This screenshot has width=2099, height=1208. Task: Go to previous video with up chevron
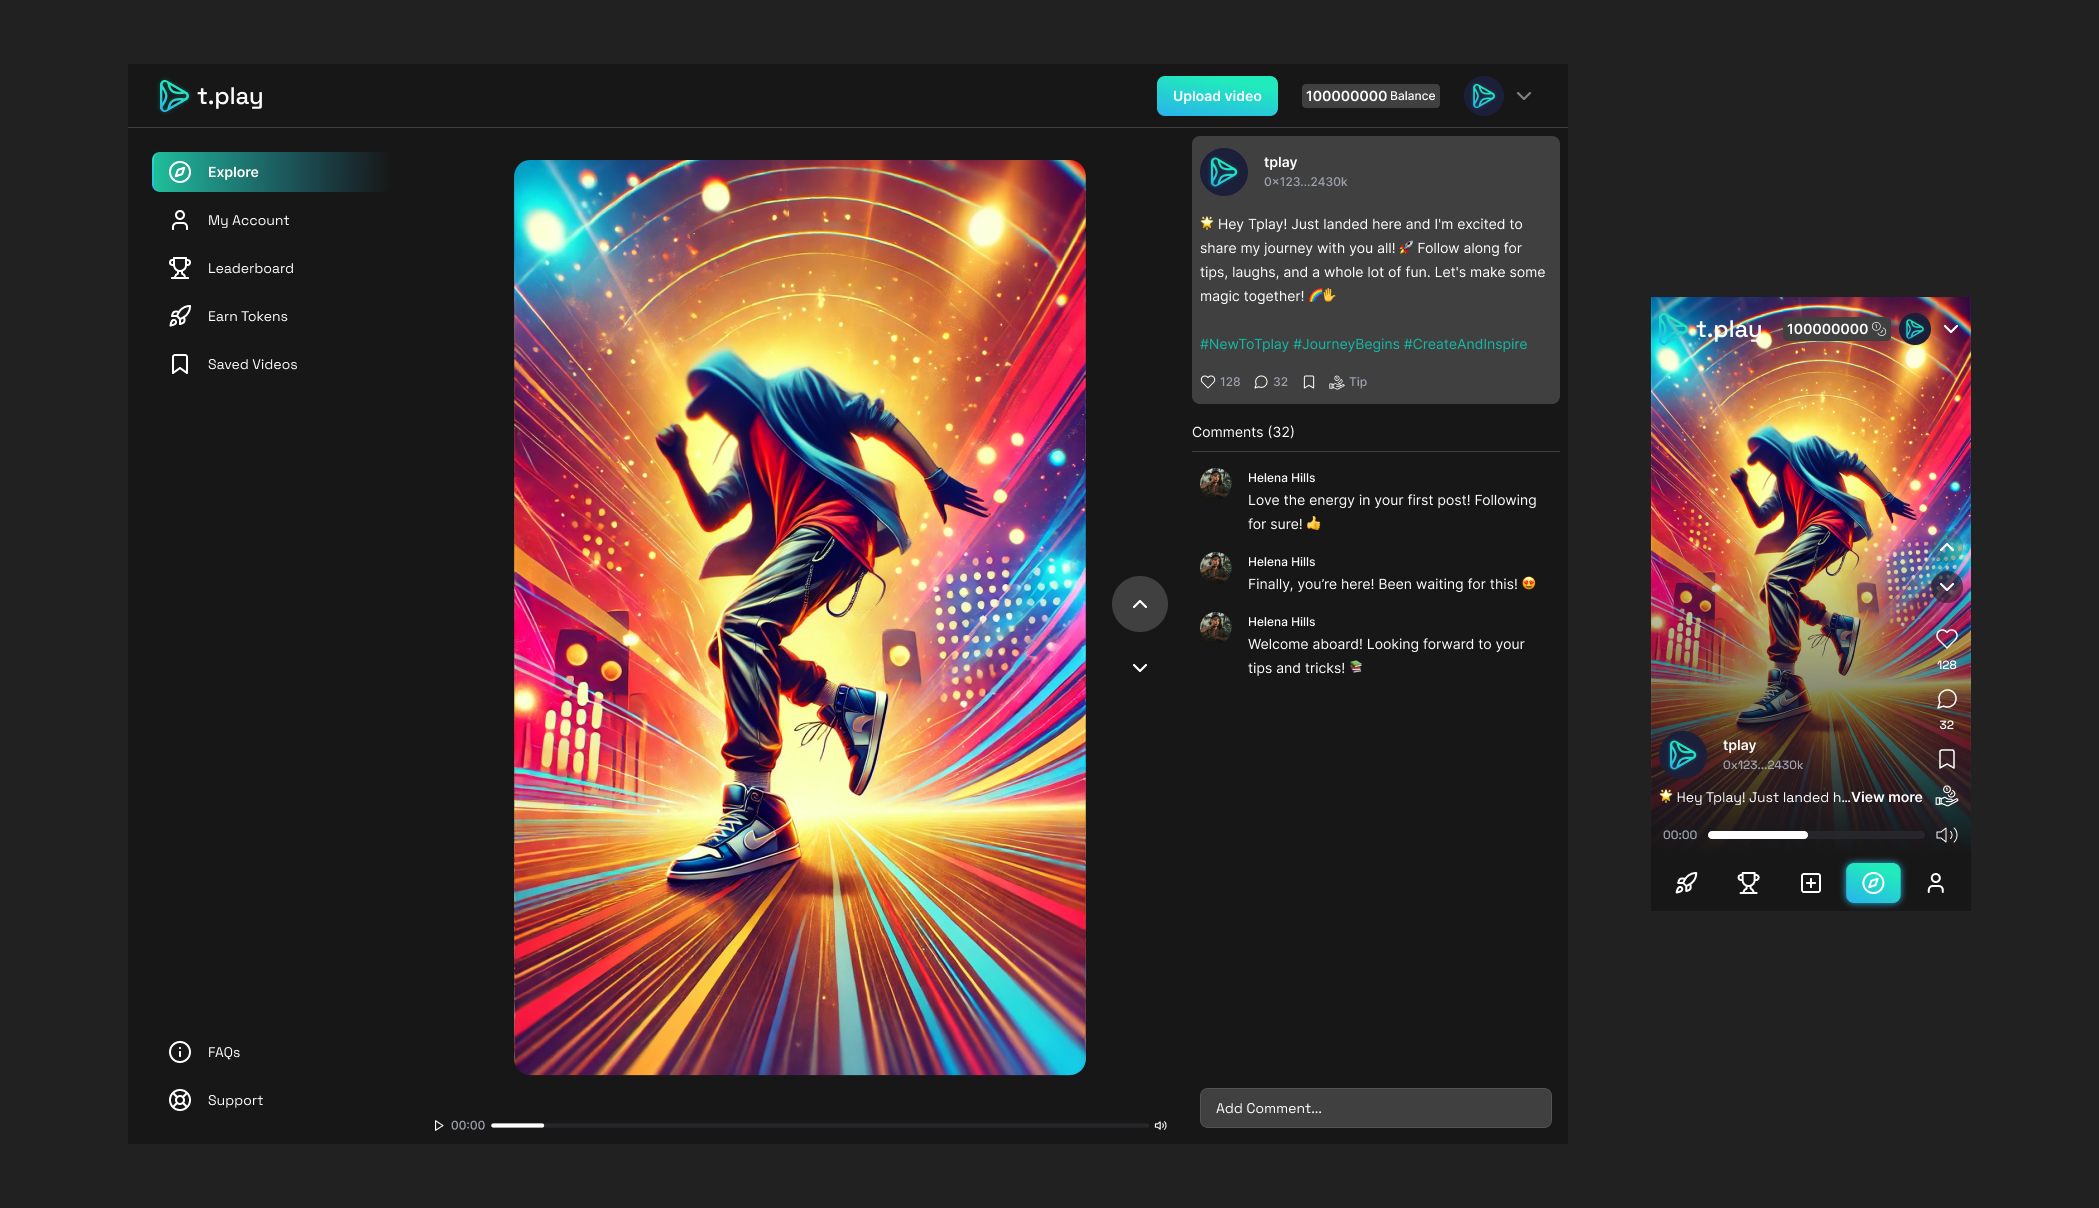click(x=1139, y=604)
